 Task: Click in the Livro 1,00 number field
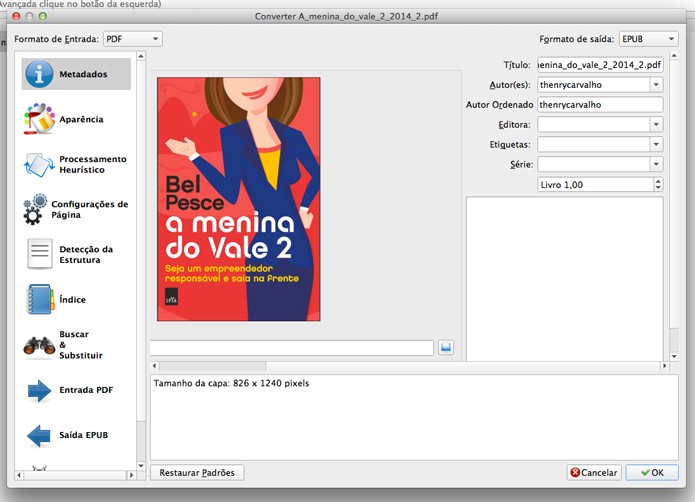(x=596, y=185)
